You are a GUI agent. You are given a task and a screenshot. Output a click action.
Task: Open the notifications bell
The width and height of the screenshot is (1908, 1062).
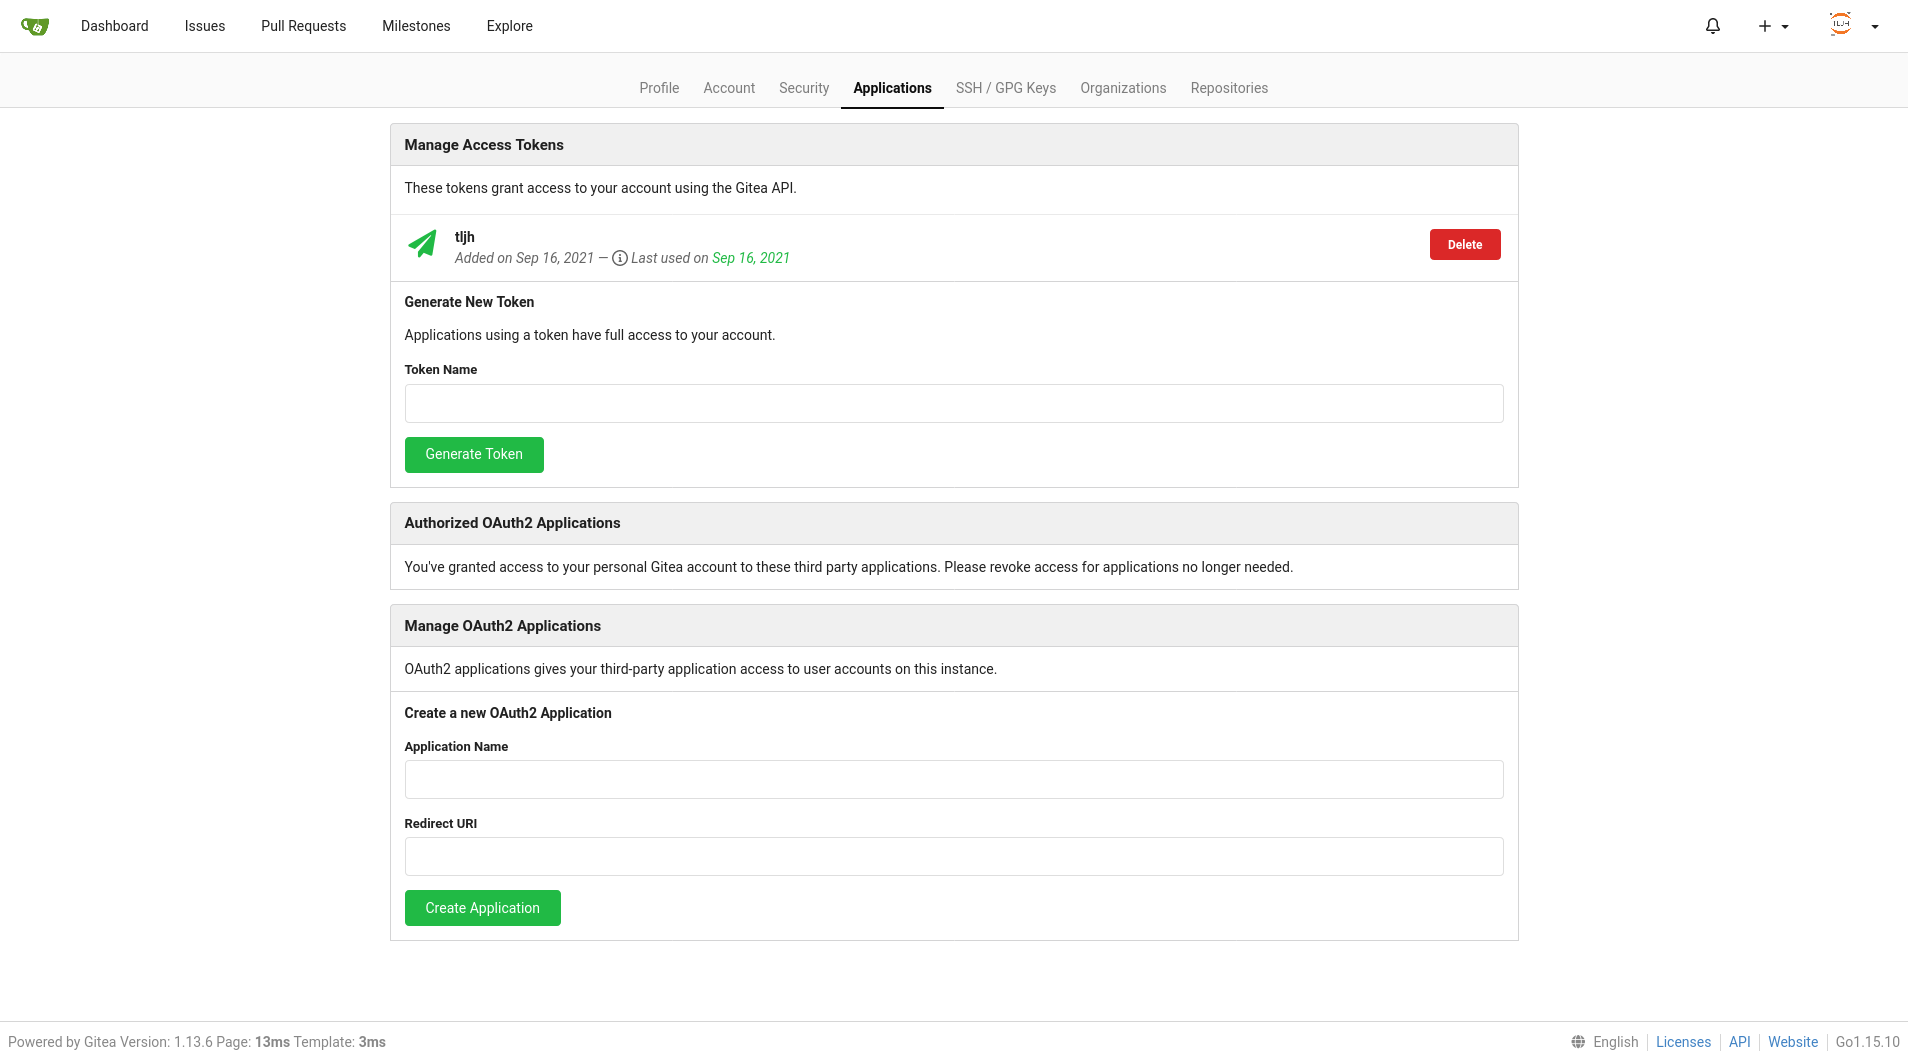click(1712, 26)
